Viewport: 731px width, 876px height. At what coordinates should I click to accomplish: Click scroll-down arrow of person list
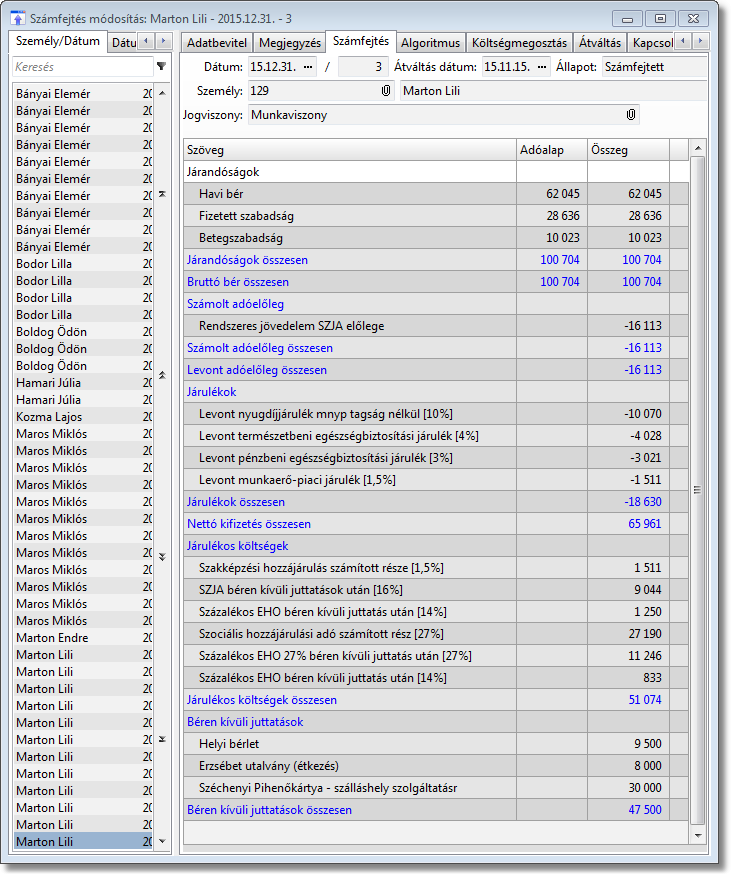(162, 841)
